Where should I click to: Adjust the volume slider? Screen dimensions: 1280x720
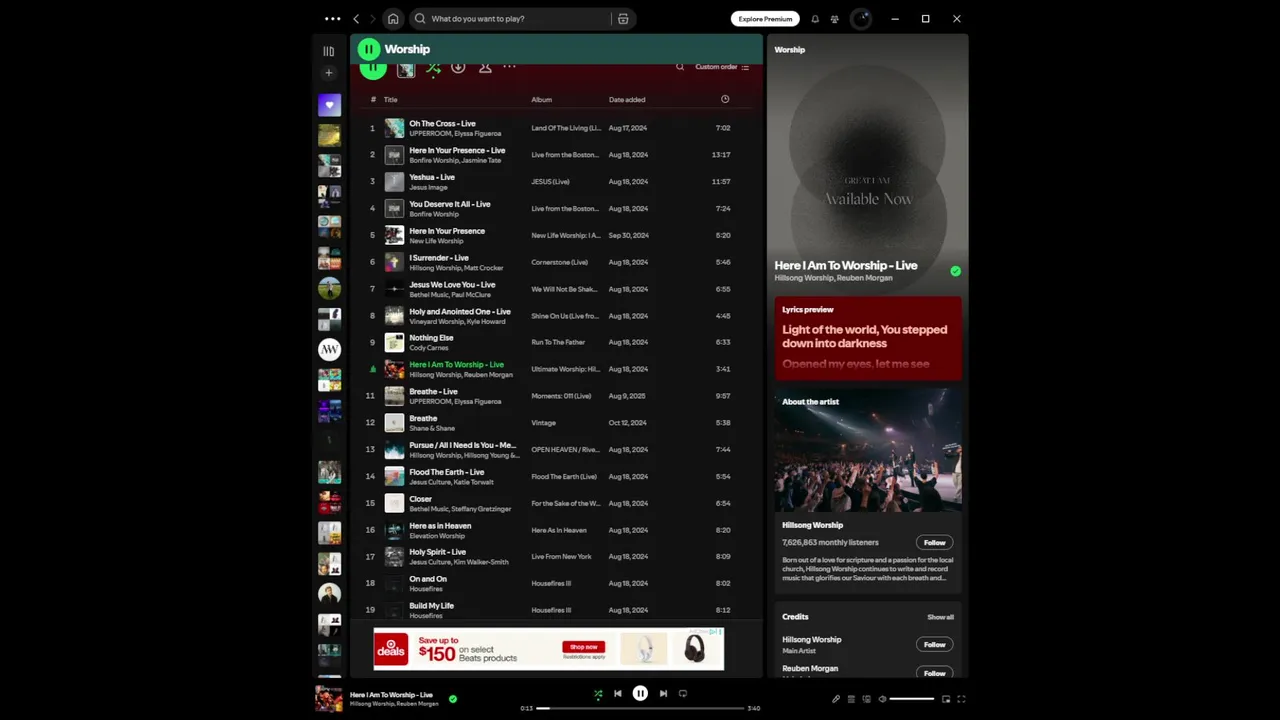(912, 699)
